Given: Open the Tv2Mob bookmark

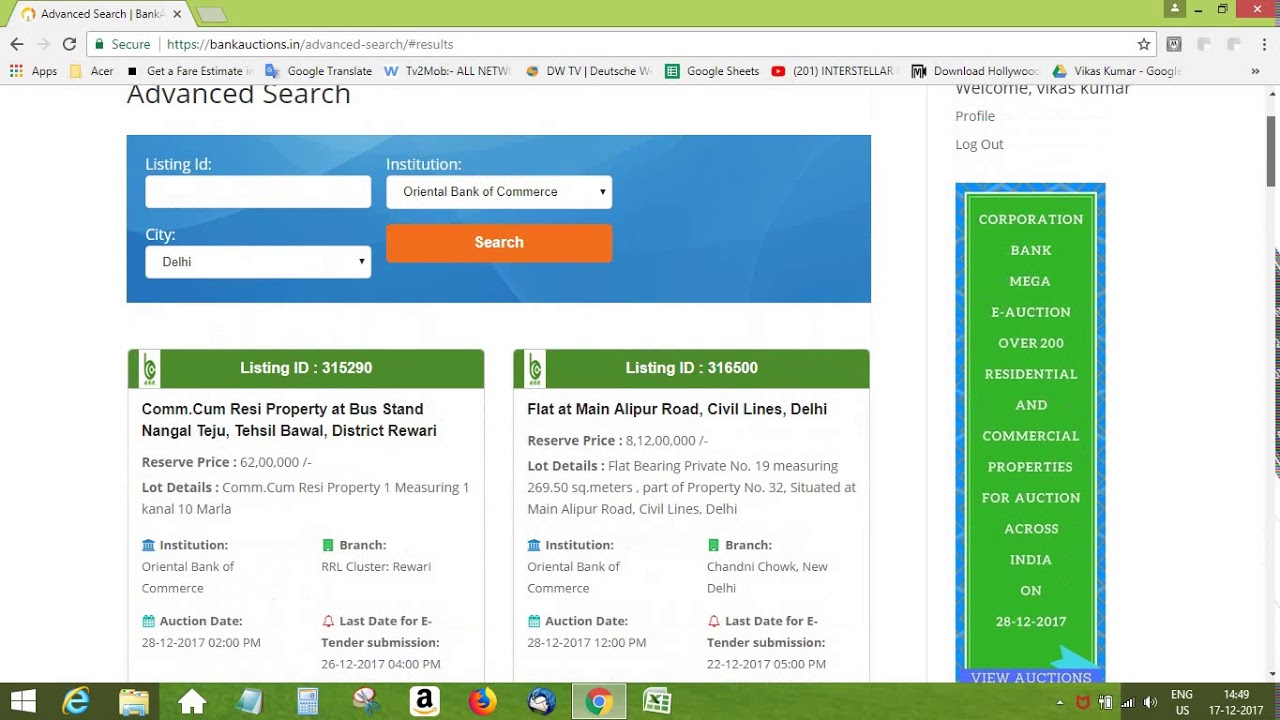Looking at the screenshot, I should coord(447,71).
